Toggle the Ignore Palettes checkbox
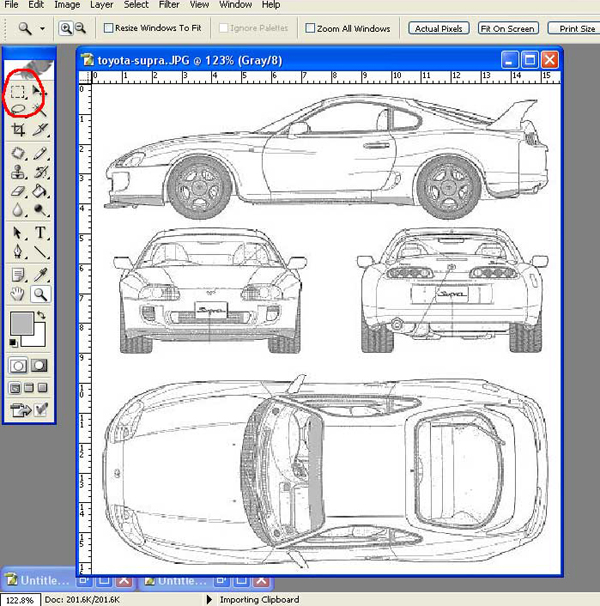This screenshot has width=600, height=606. [223, 28]
